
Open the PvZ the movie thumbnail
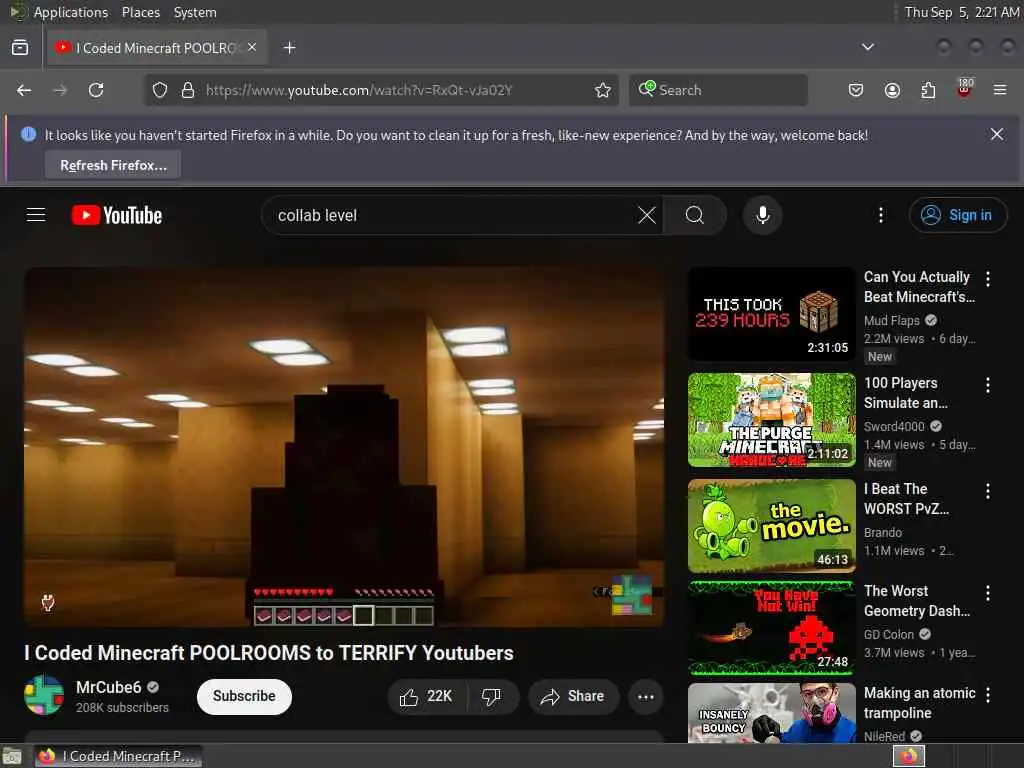pyautogui.click(x=771, y=526)
